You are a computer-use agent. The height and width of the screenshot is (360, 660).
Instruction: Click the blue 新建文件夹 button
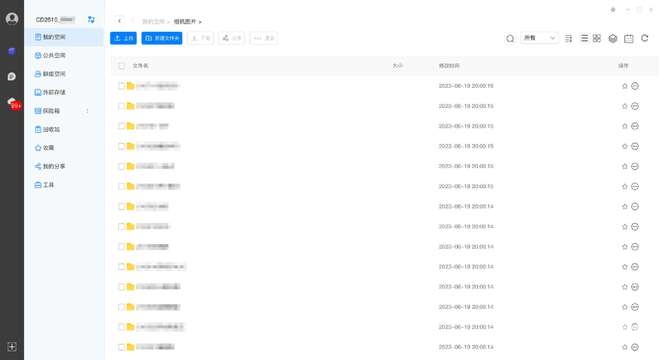point(162,38)
